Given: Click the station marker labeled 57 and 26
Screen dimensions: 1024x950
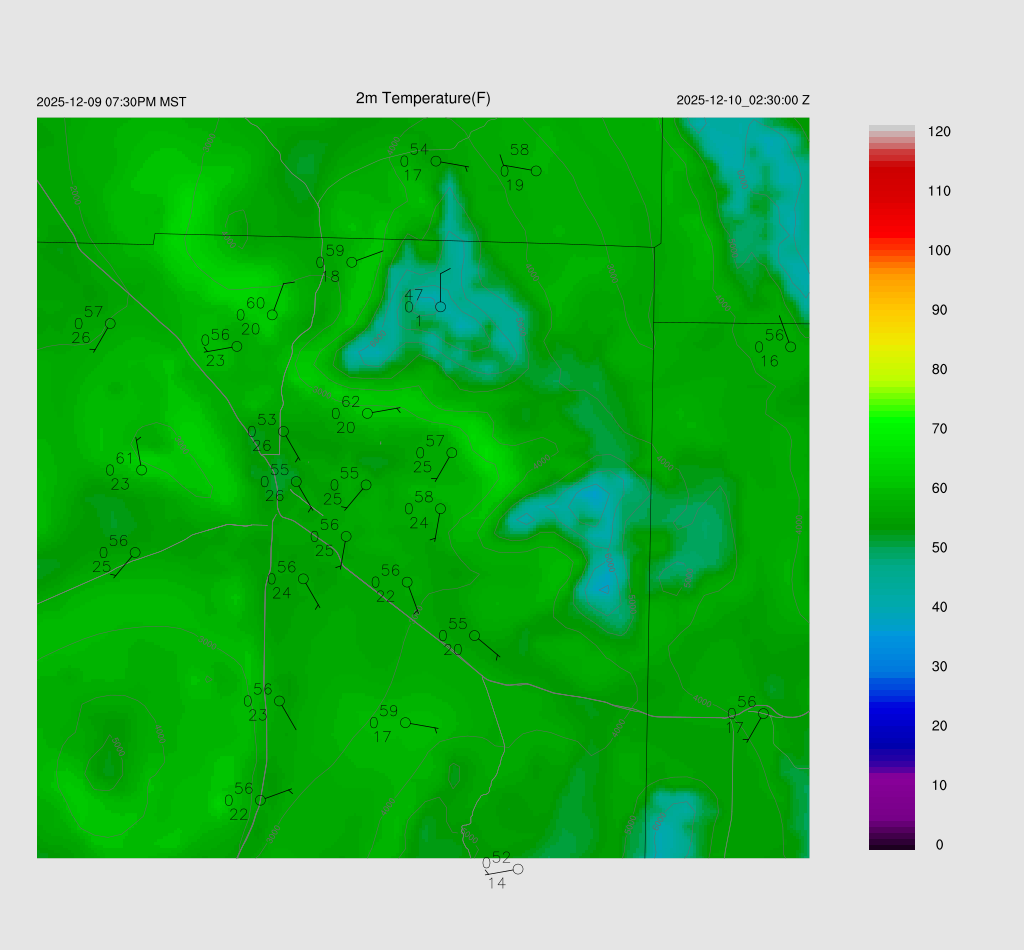Looking at the screenshot, I should (x=110, y=323).
